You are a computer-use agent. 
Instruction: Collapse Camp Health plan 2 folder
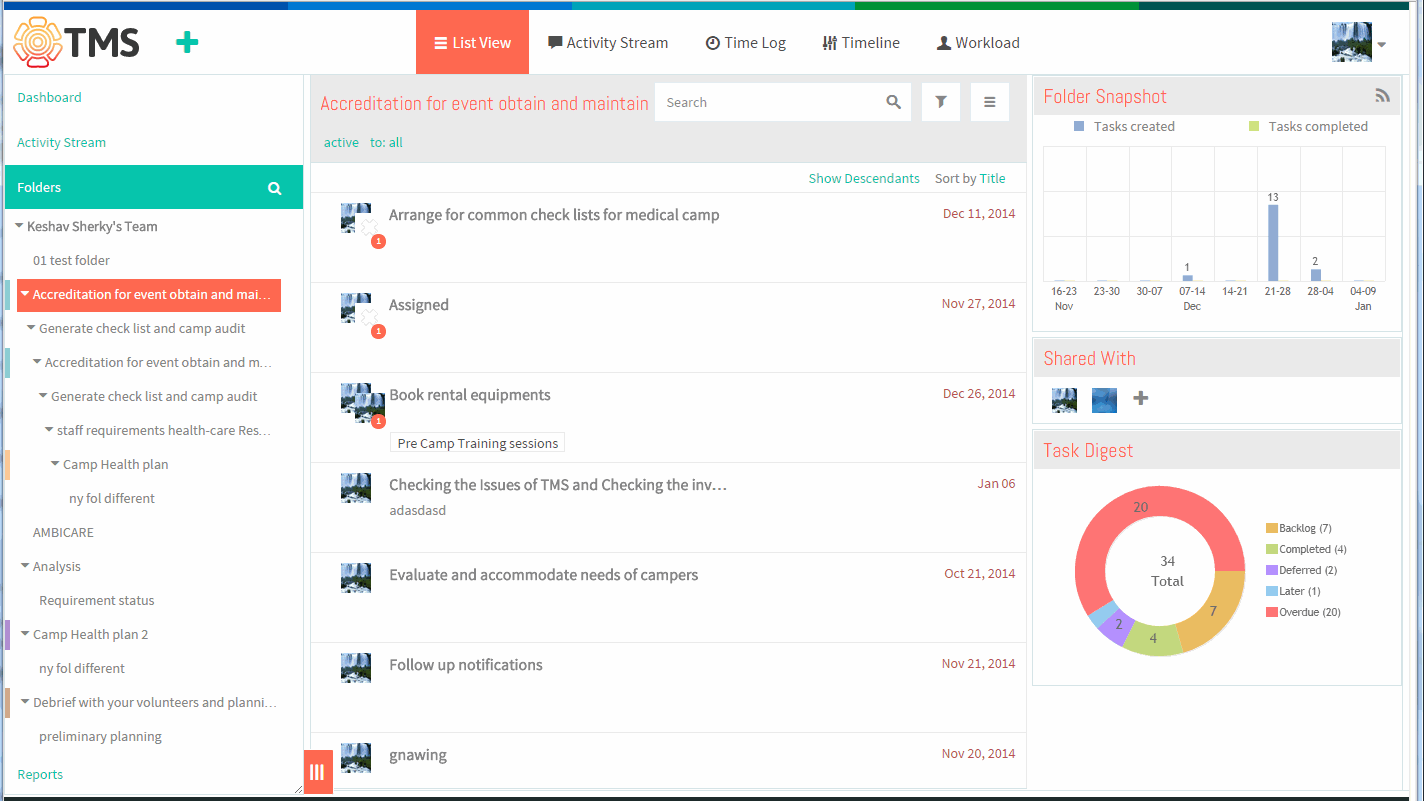click(25, 634)
